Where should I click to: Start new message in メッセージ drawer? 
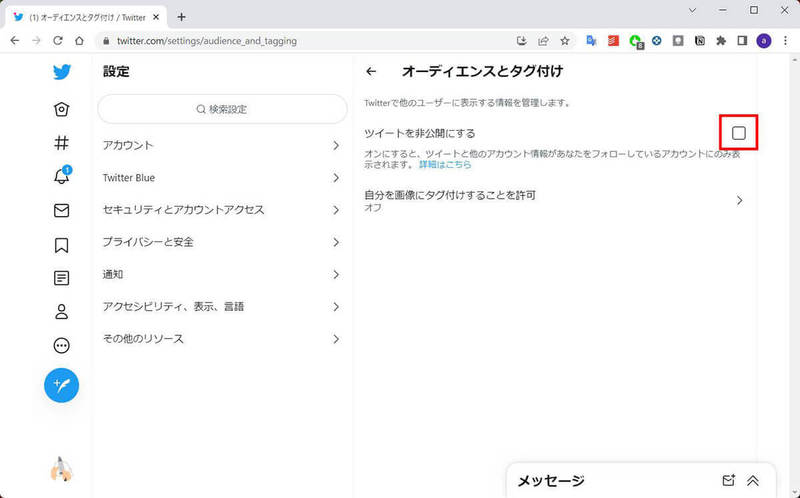729,480
